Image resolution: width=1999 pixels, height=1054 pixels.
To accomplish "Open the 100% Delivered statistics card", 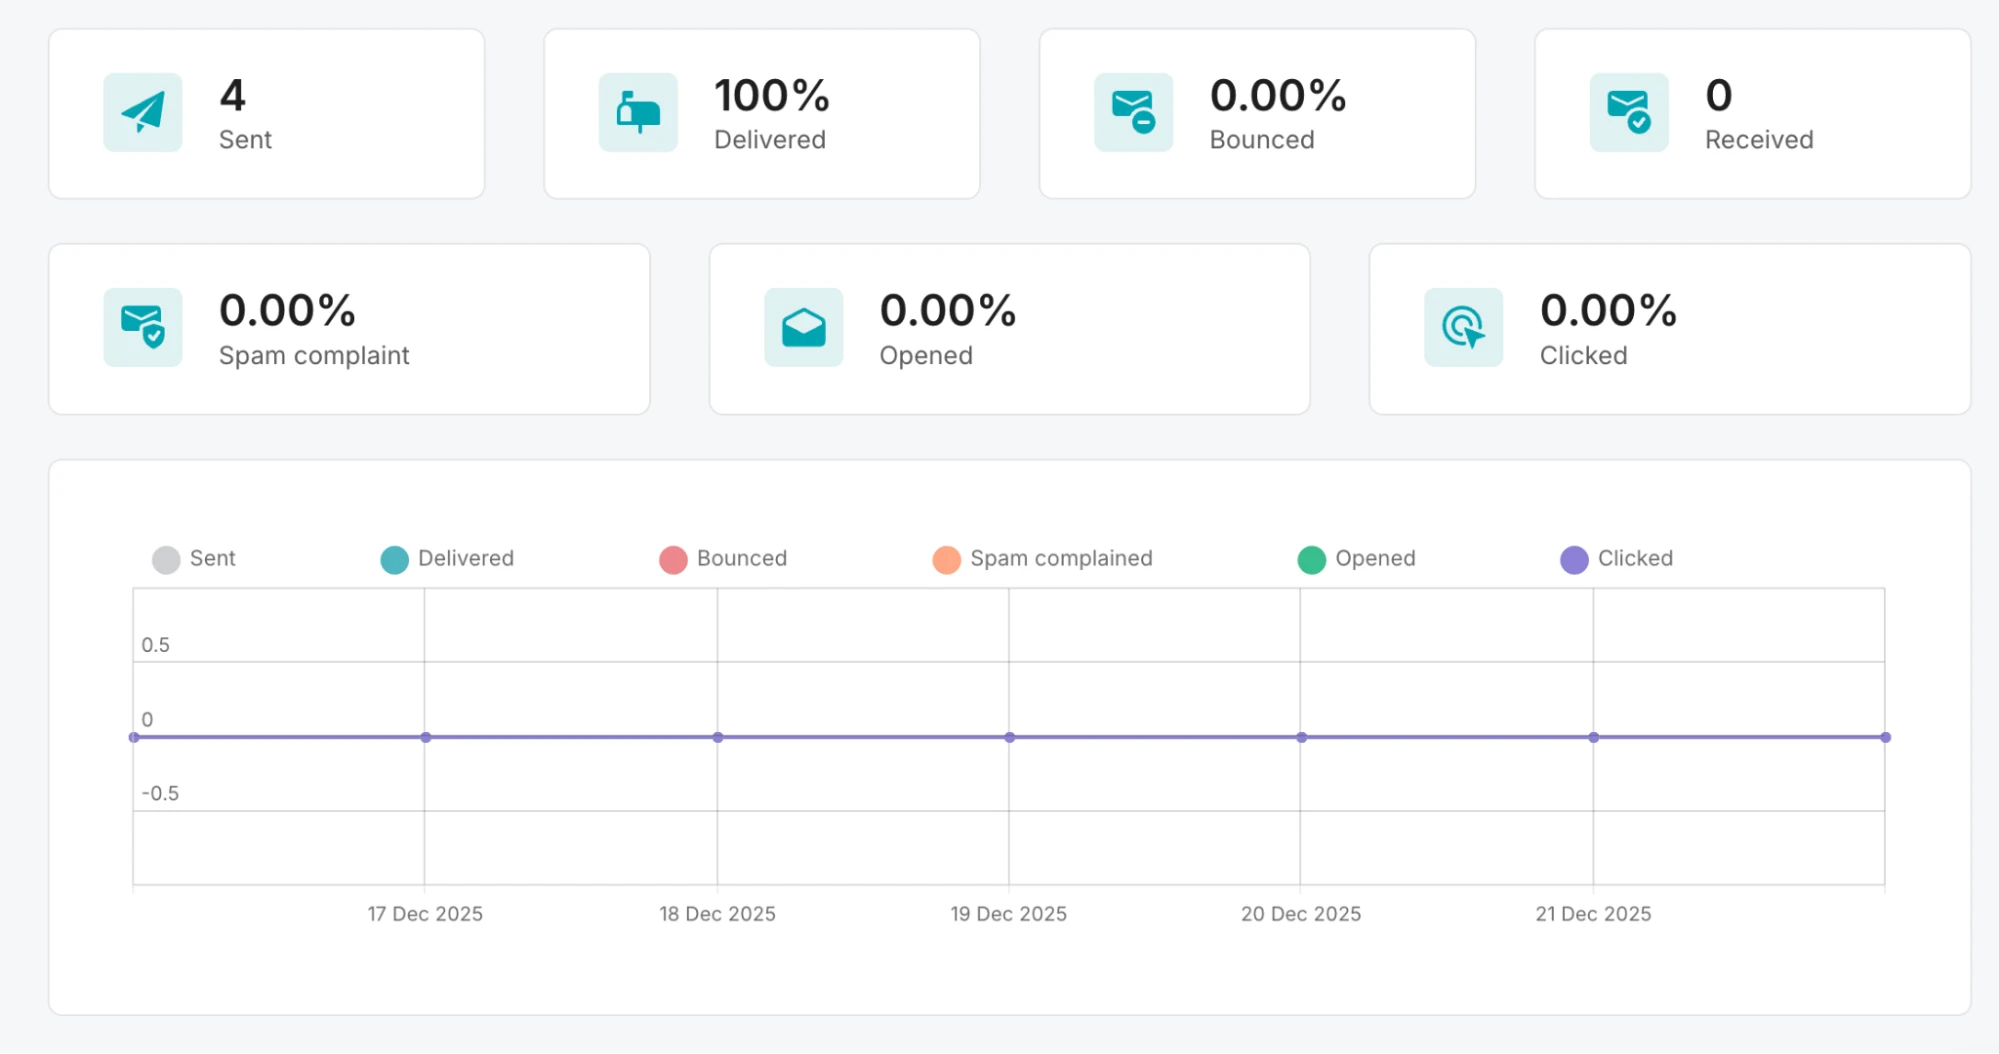I will [762, 112].
